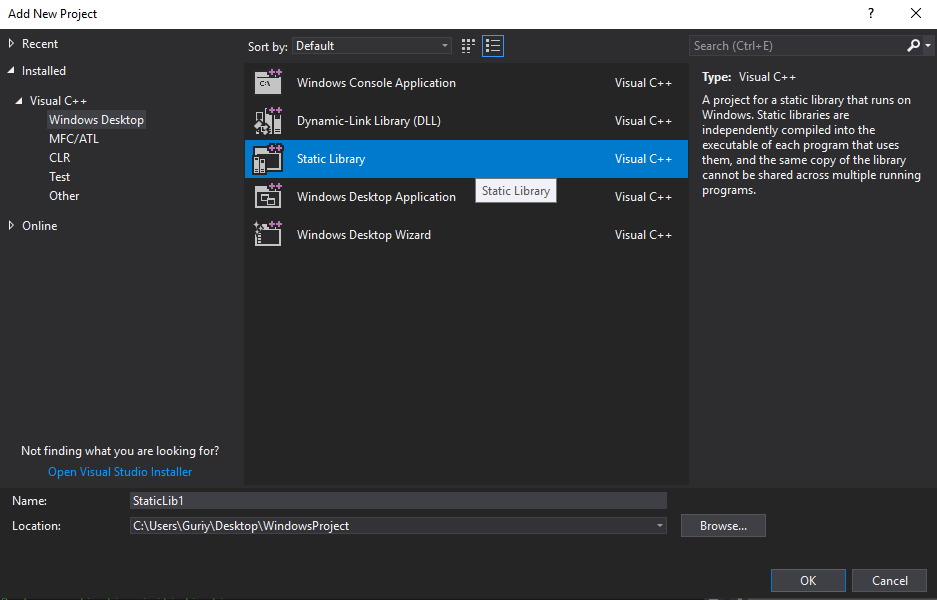Viewport: 937px width, 600px height.
Task: Click the Windows Desktop Wizard template icon
Action: coord(268,235)
